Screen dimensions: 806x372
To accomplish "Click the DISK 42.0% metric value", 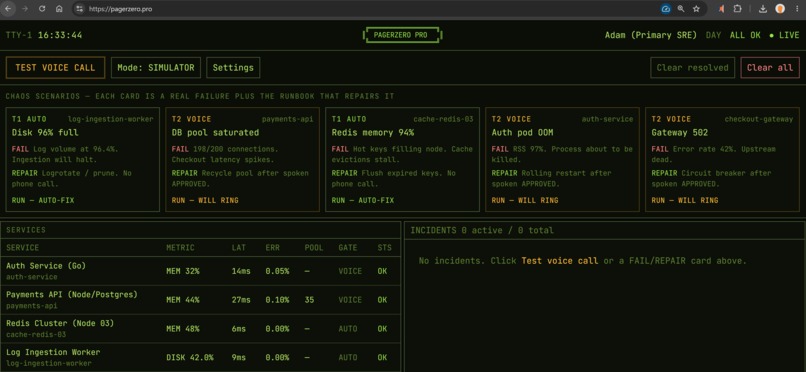I will [190, 358].
